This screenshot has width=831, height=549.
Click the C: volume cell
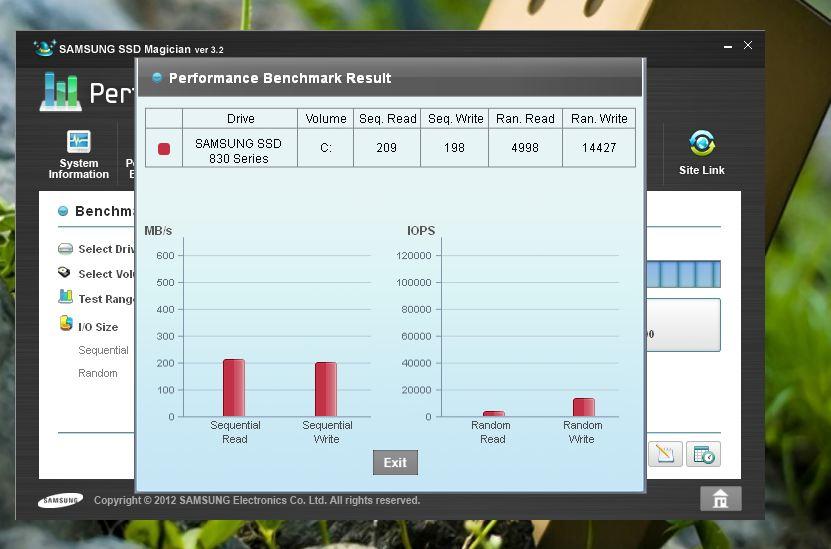325,148
